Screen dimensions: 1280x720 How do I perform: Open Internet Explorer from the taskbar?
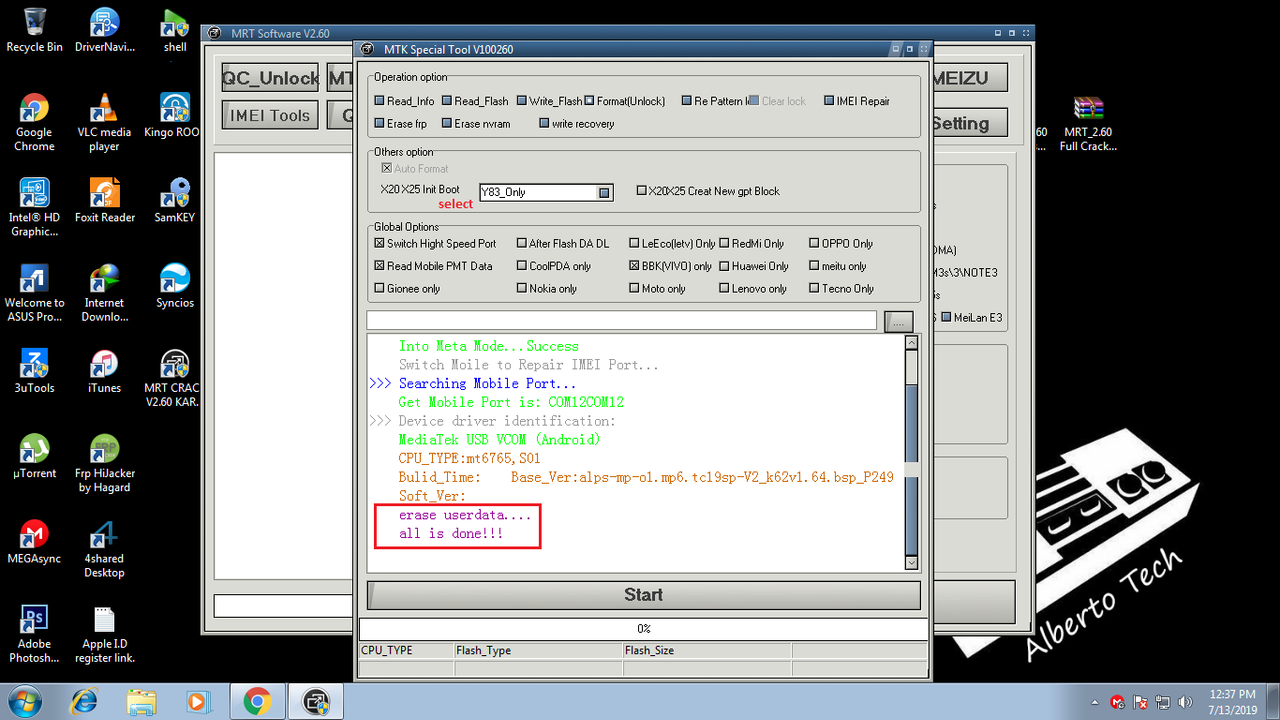point(84,701)
